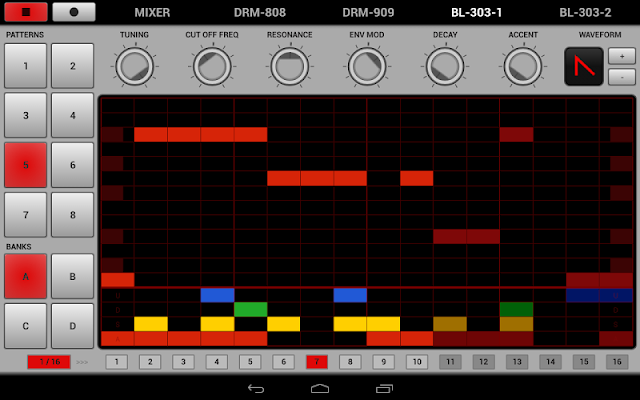
Task: Switch to bank C
Action: pyautogui.click(x=26, y=326)
